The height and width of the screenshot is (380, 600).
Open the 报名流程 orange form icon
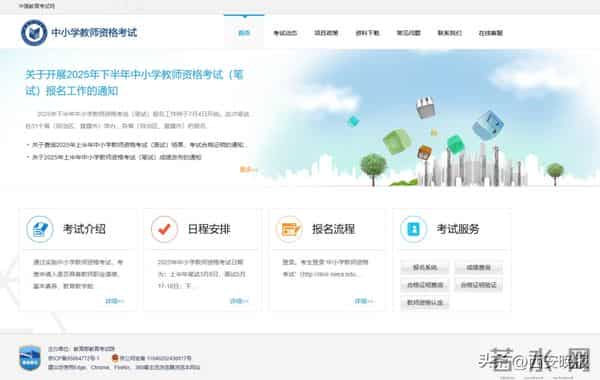pyautogui.click(x=289, y=229)
